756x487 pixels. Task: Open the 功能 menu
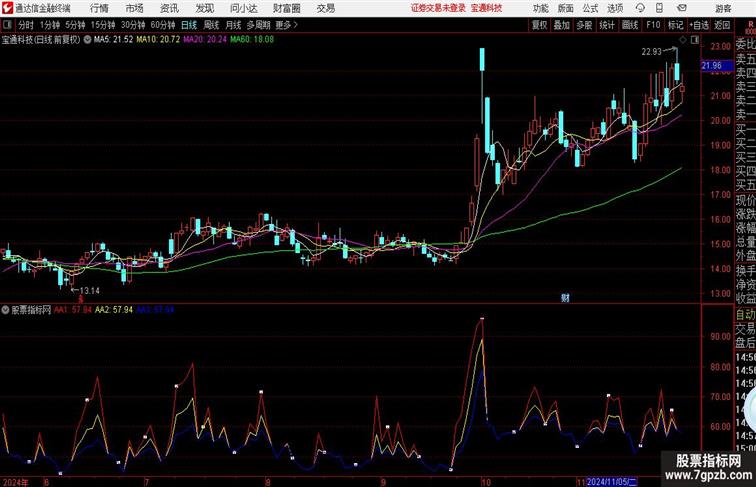click(540, 8)
